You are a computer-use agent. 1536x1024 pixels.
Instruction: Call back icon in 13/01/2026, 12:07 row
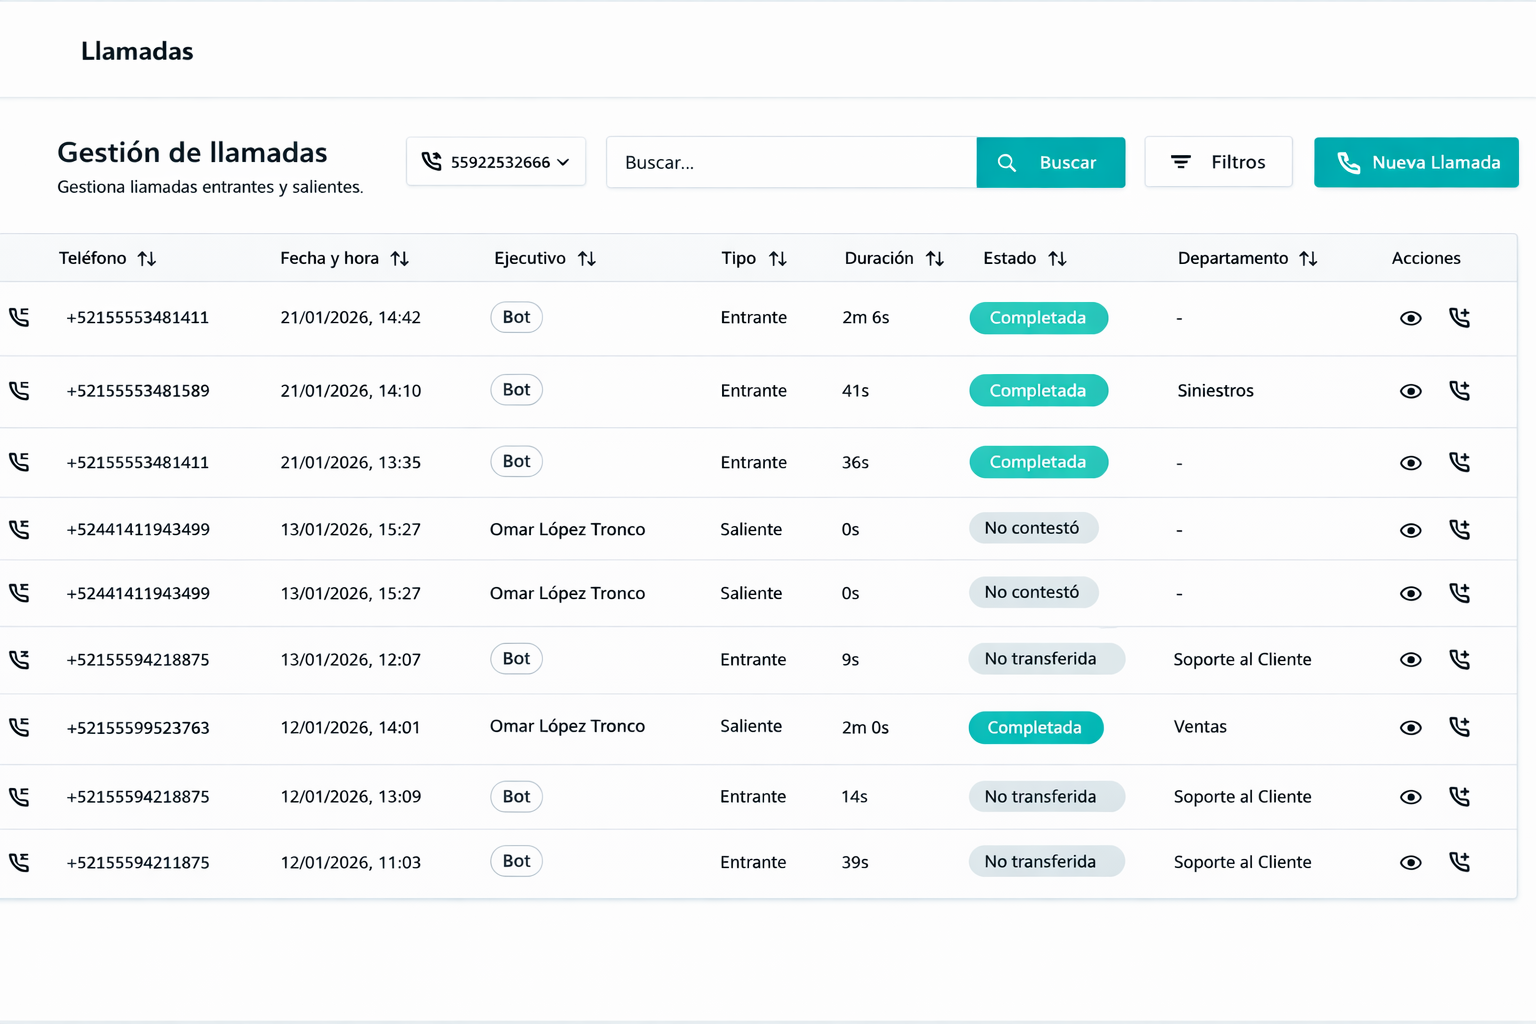1459,659
